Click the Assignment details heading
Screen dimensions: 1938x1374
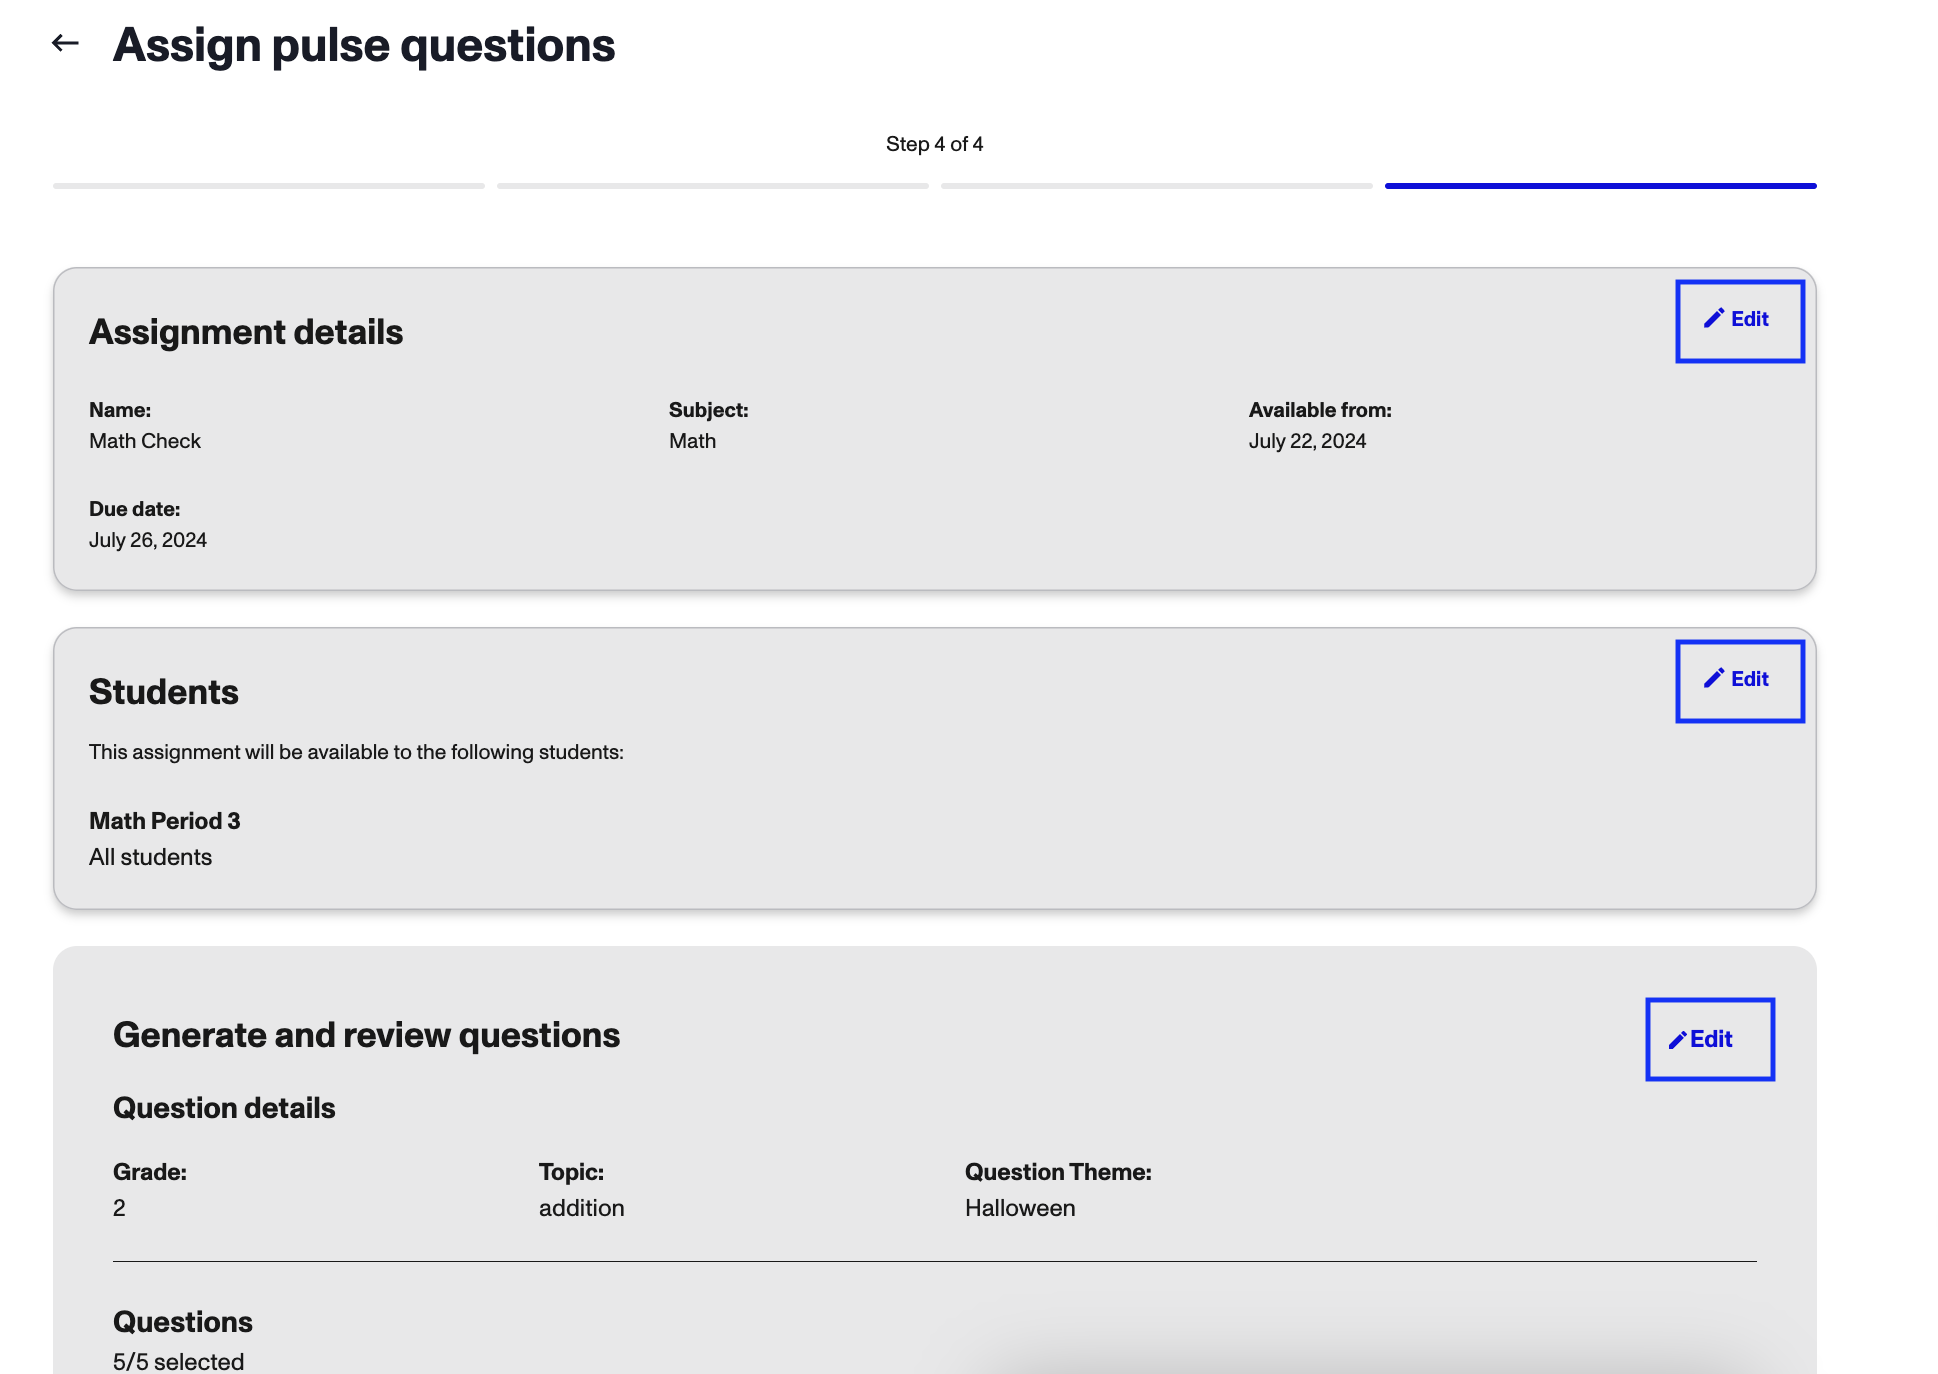[246, 332]
